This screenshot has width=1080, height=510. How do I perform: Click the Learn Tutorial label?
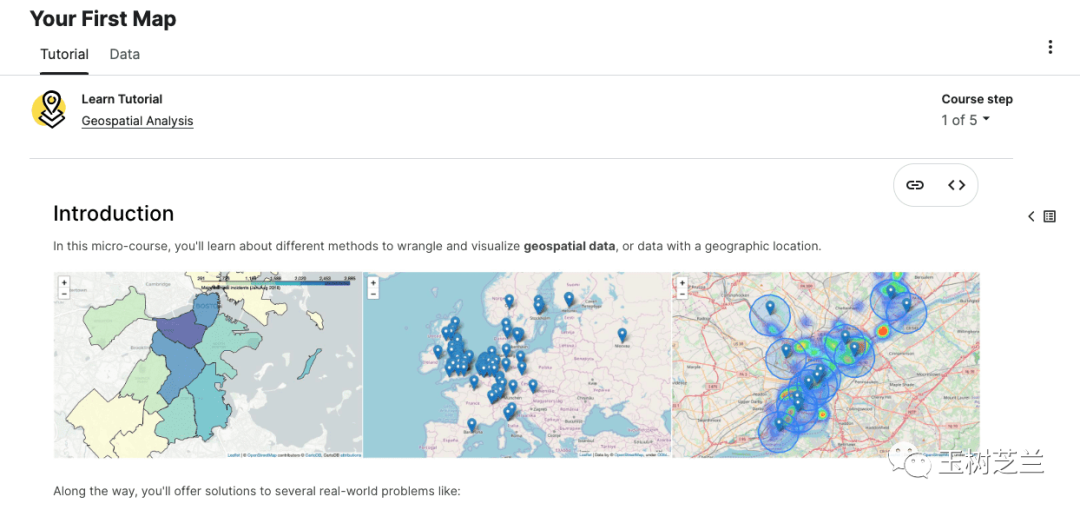point(122,99)
